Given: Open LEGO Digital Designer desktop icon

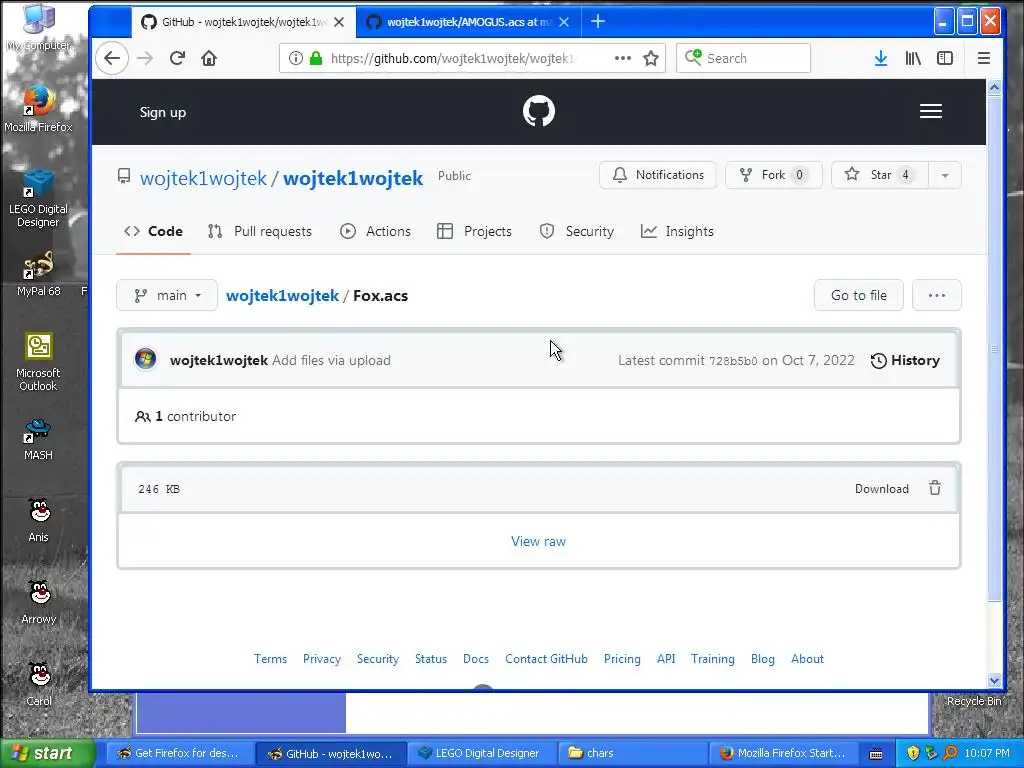Looking at the screenshot, I should coord(39,197).
